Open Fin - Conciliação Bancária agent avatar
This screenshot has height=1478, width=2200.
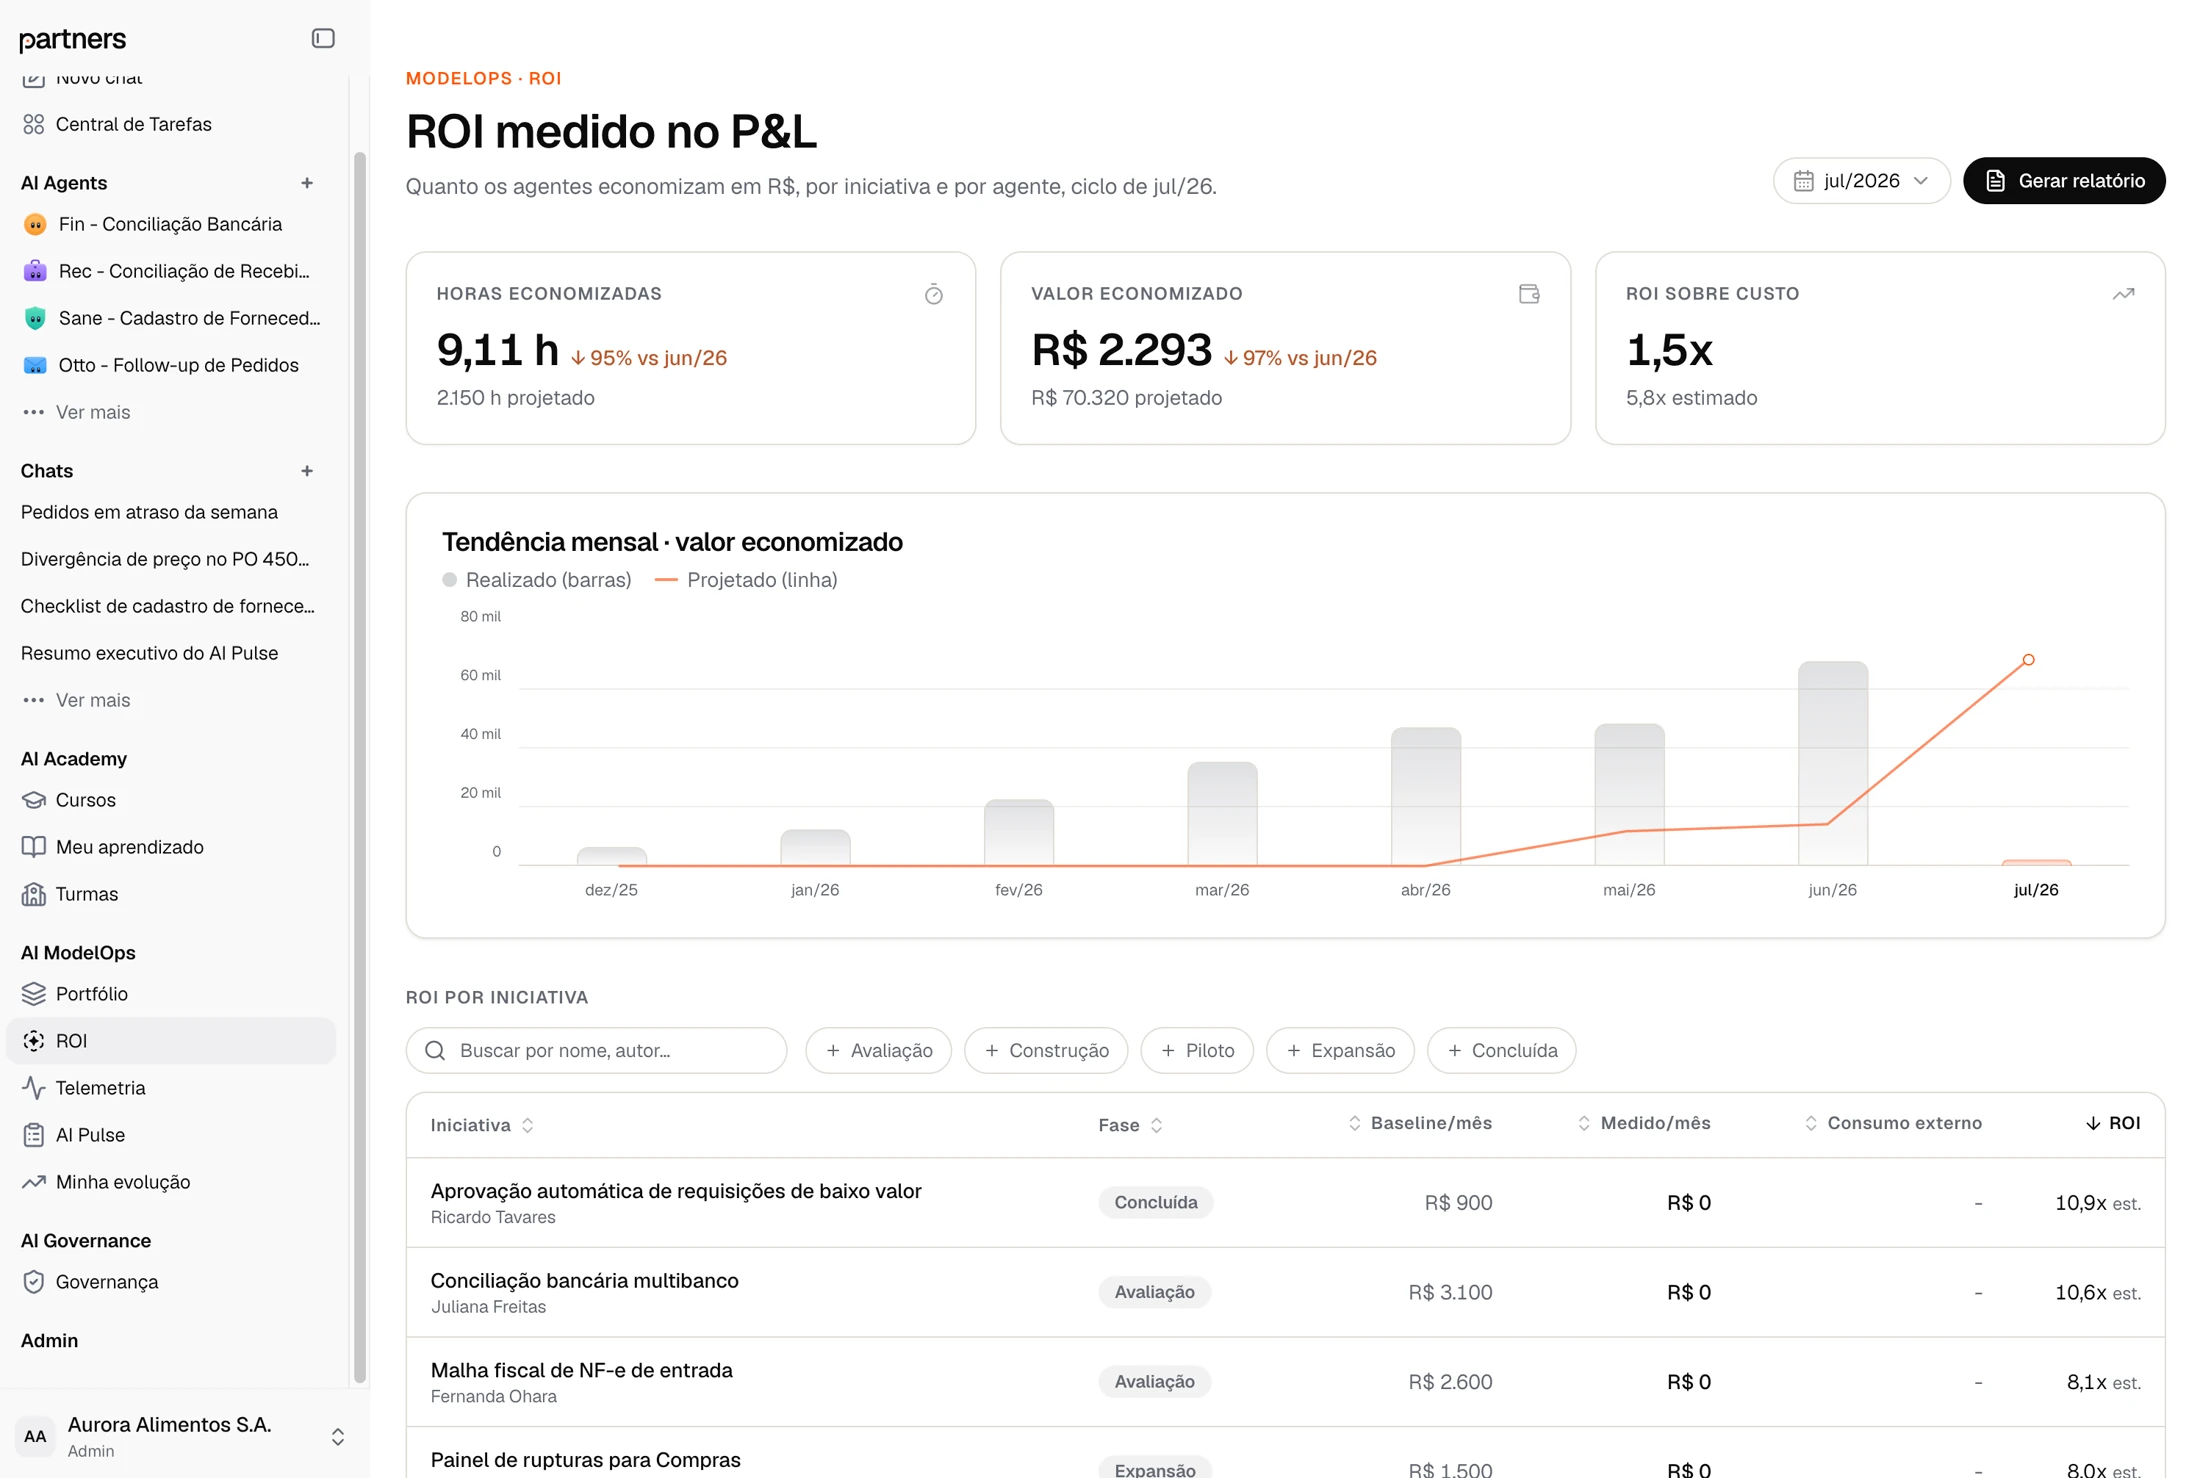coord(35,224)
